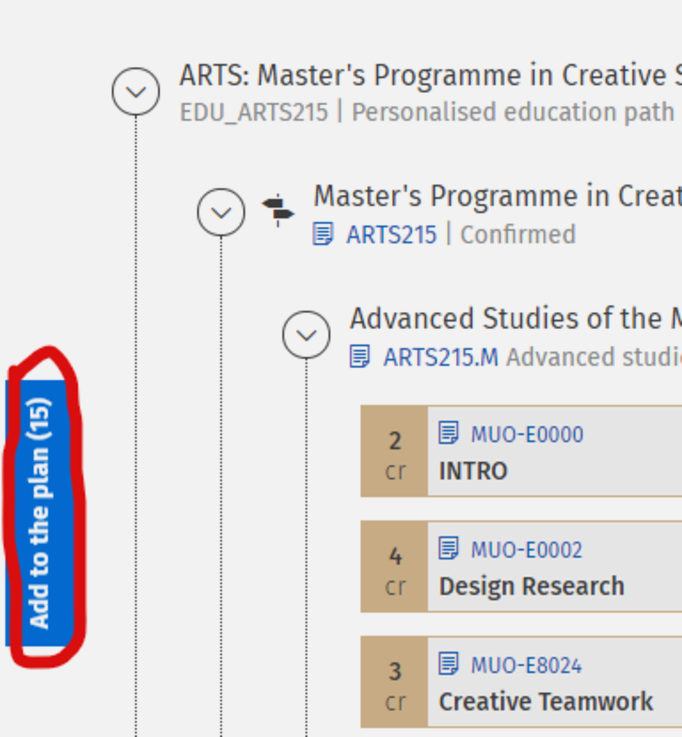Viewport: 682px width, 737px height.
Task: Select the Creative Teamwork course title
Action: 545,702
